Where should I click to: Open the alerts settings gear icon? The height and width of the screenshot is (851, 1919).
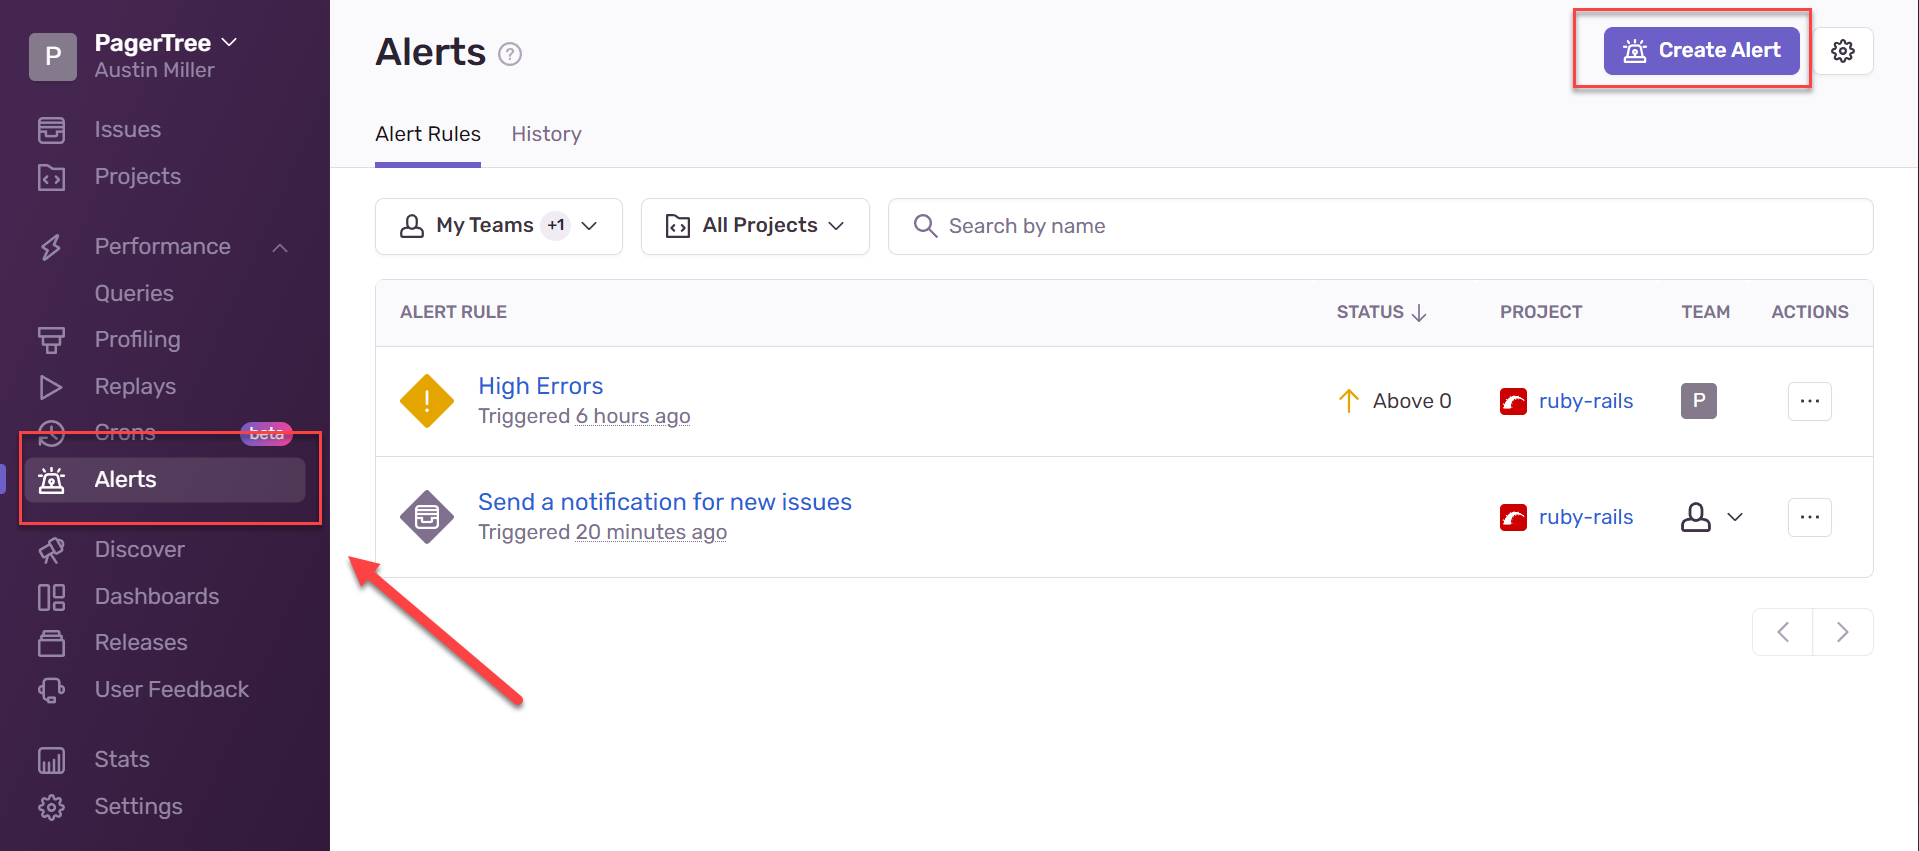point(1842,51)
